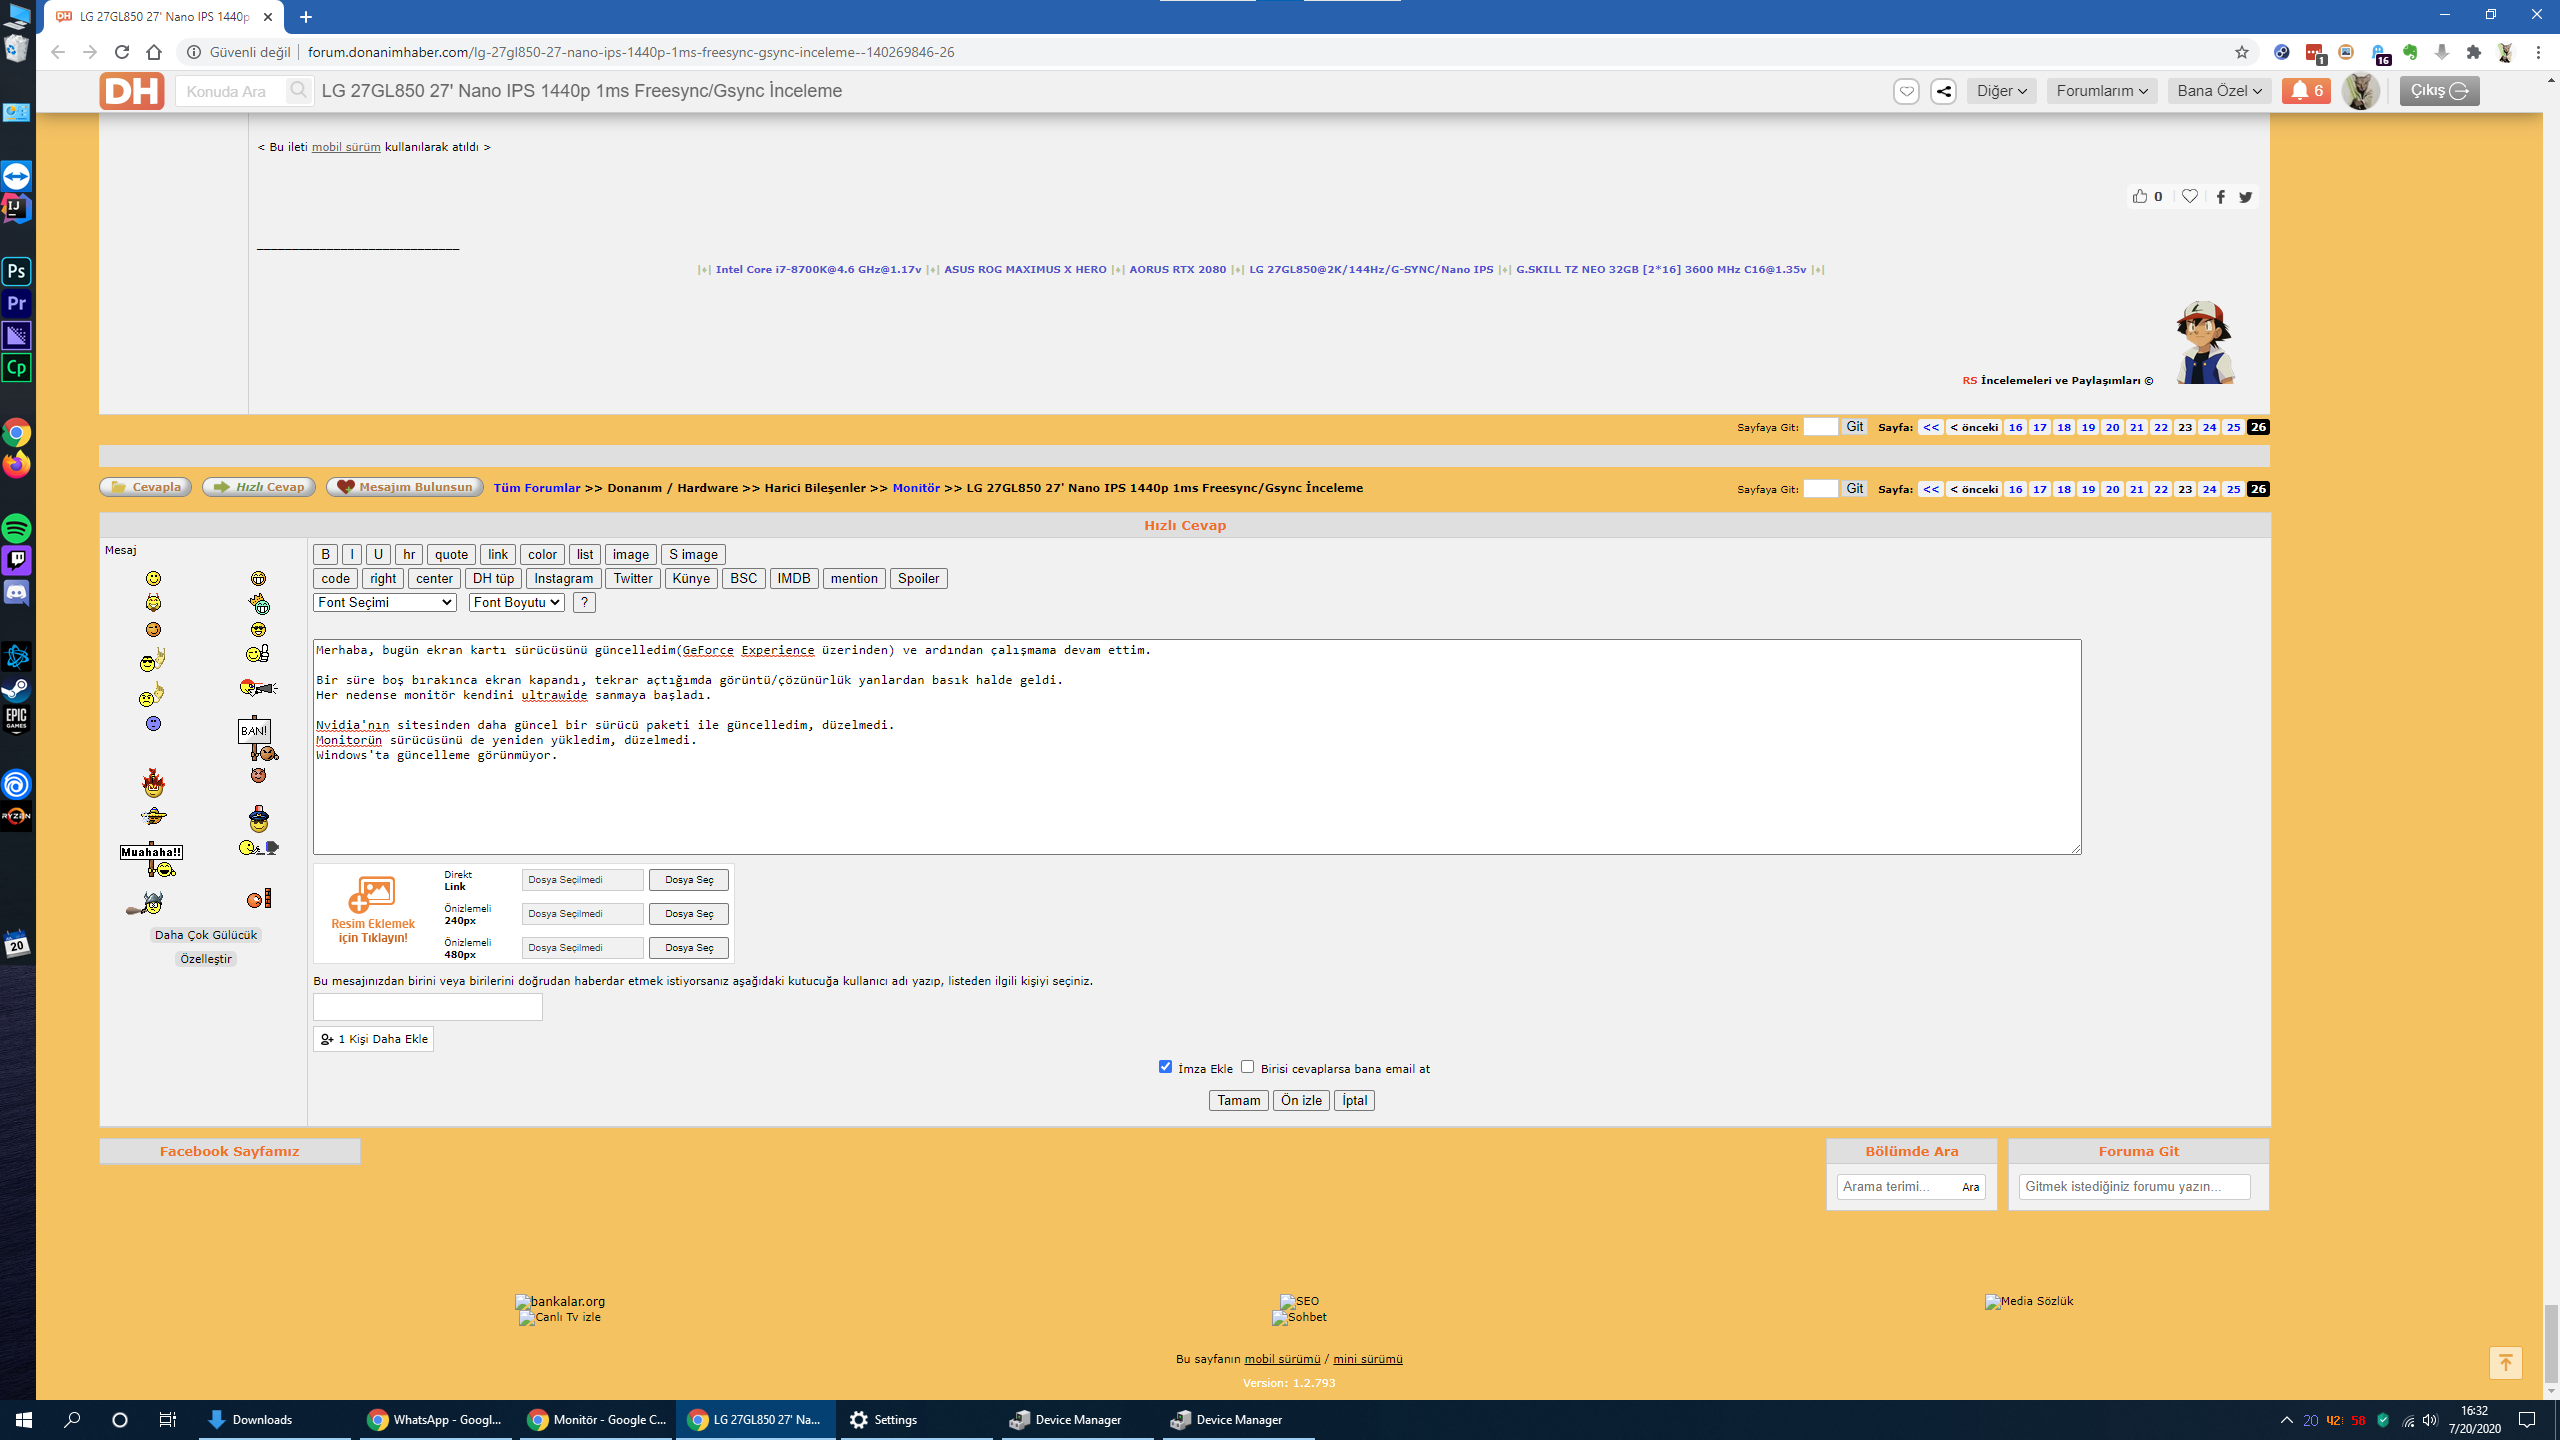The width and height of the screenshot is (2560, 1440).
Task: Click the heart favorite icon in header
Action: 1906,91
